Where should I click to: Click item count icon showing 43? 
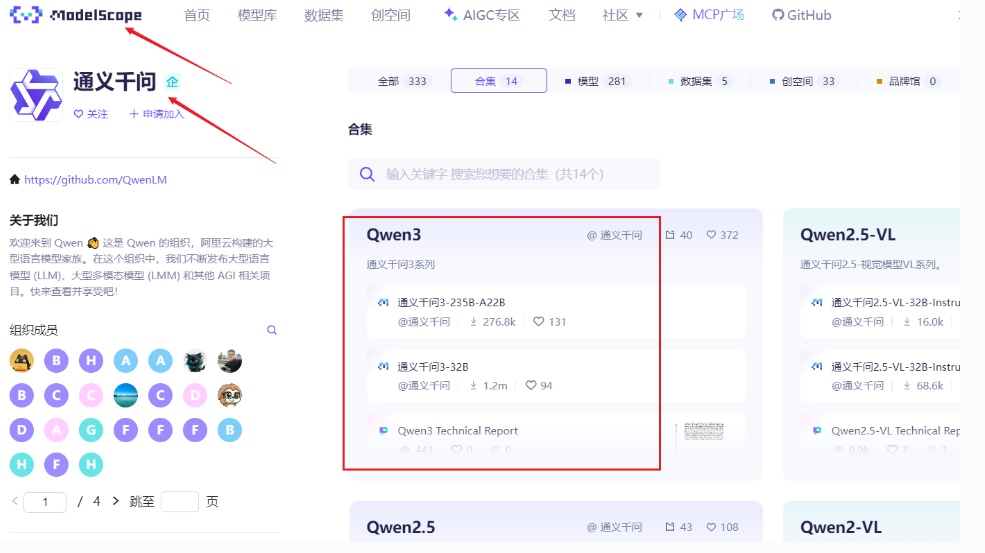pyautogui.click(x=670, y=527)
